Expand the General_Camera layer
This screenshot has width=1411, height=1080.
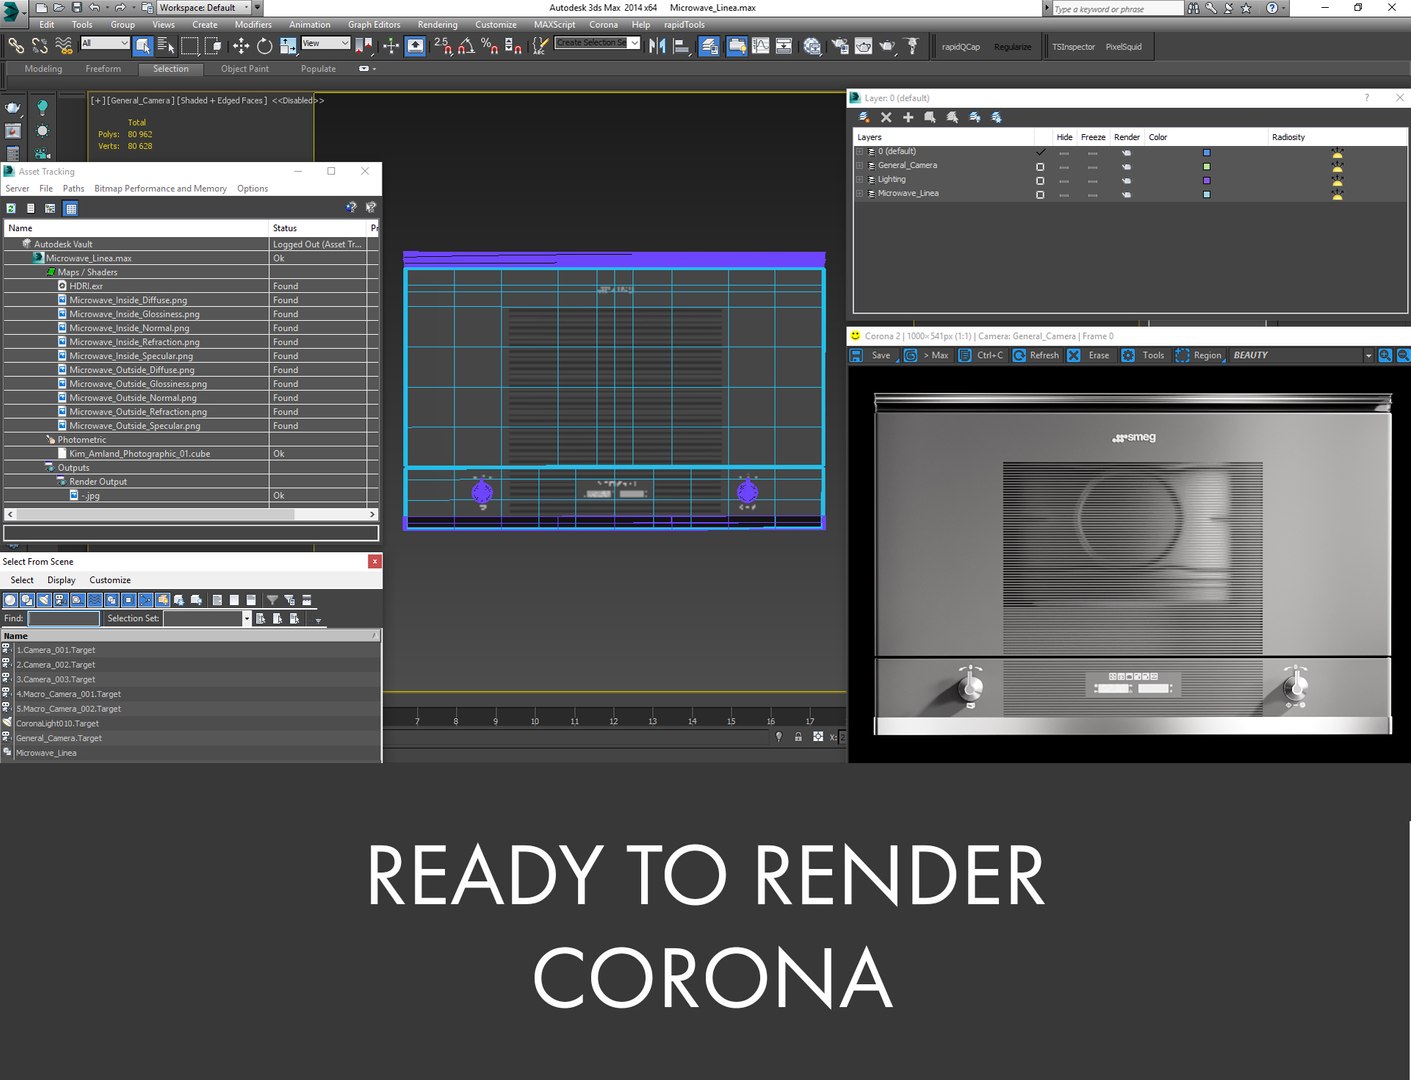[x=859, y=166]
